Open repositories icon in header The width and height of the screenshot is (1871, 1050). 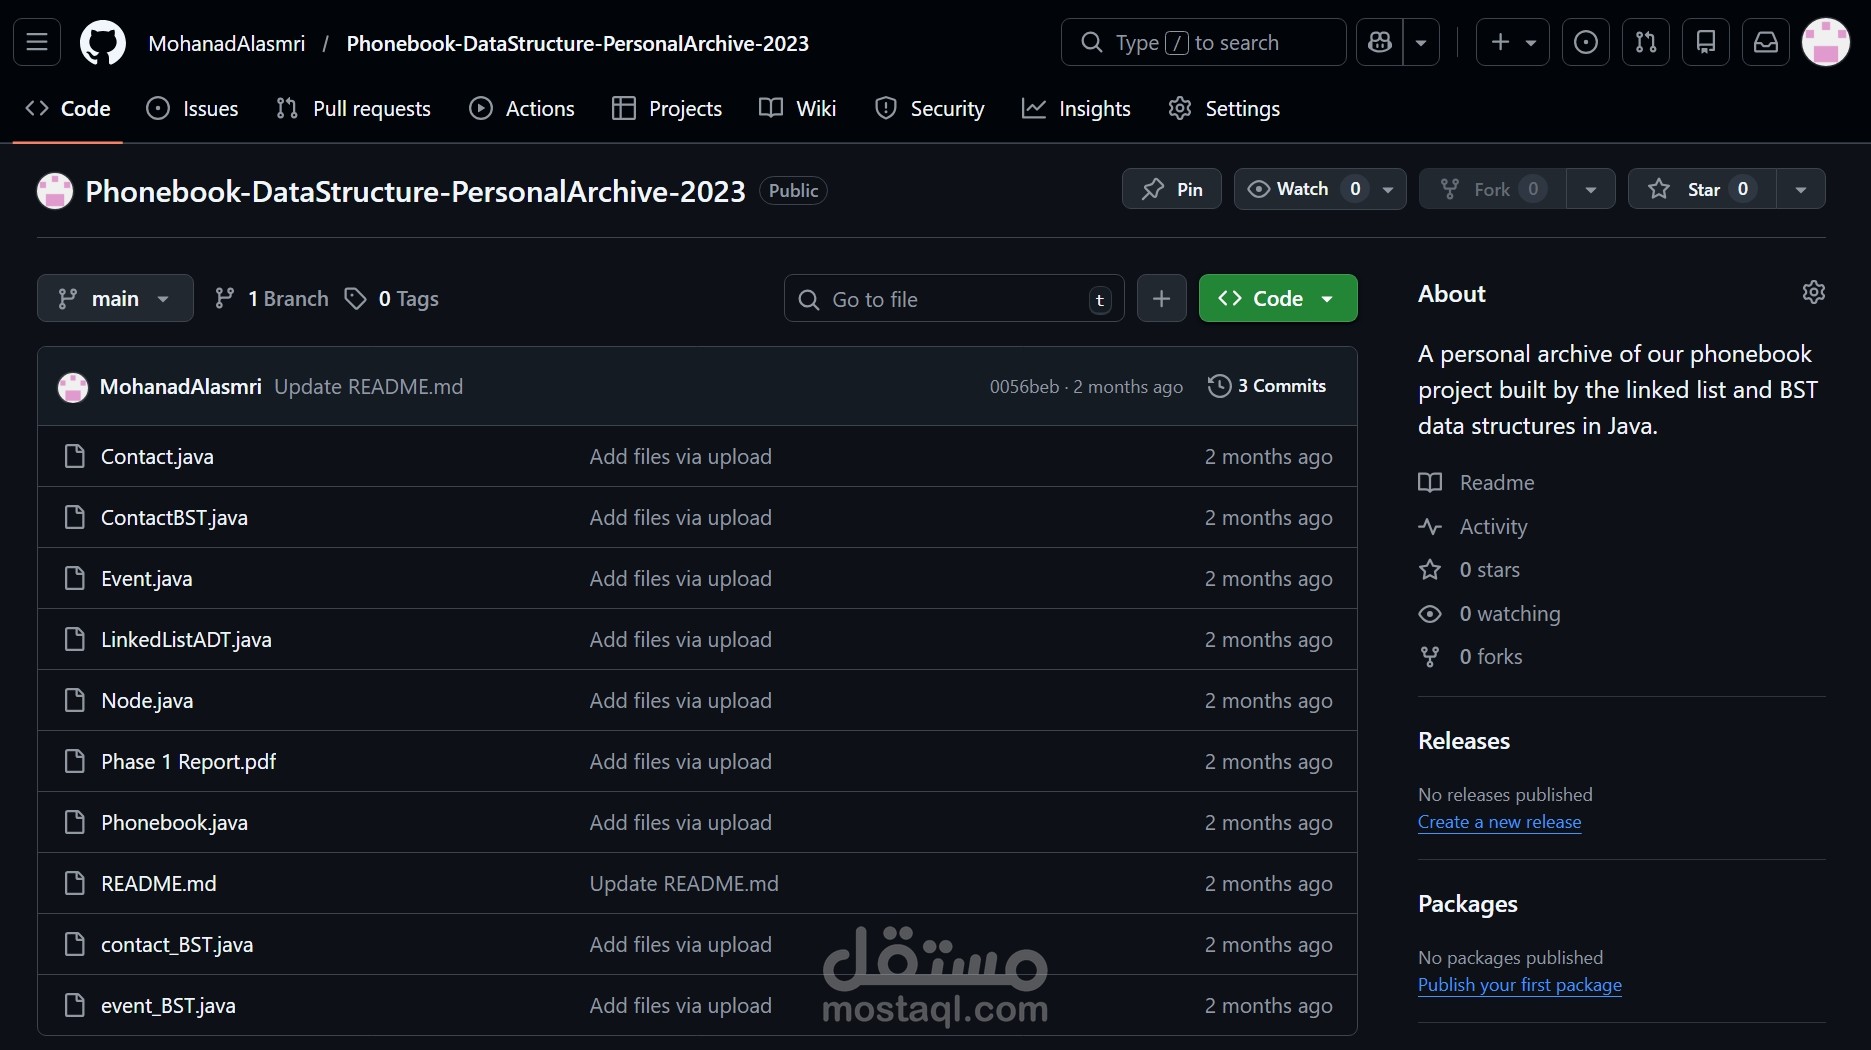(1706, 43)
